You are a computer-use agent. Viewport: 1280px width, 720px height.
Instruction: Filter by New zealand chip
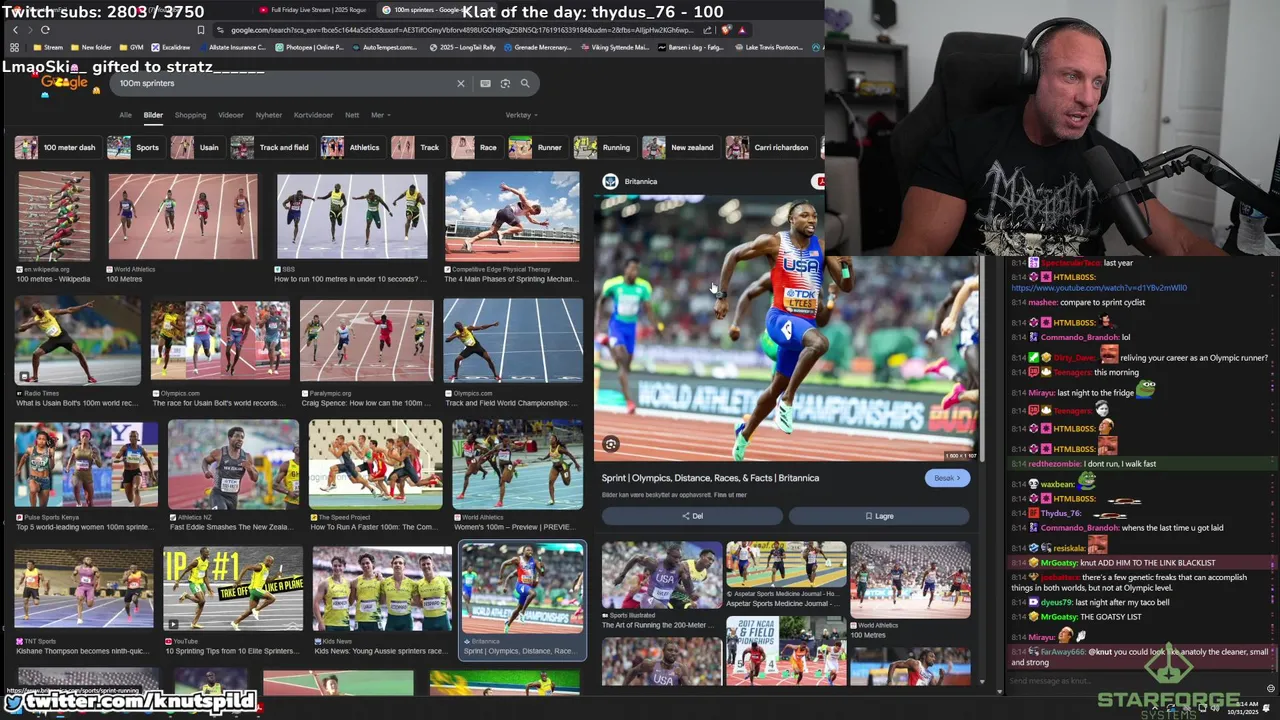click(x=680, y=148)
